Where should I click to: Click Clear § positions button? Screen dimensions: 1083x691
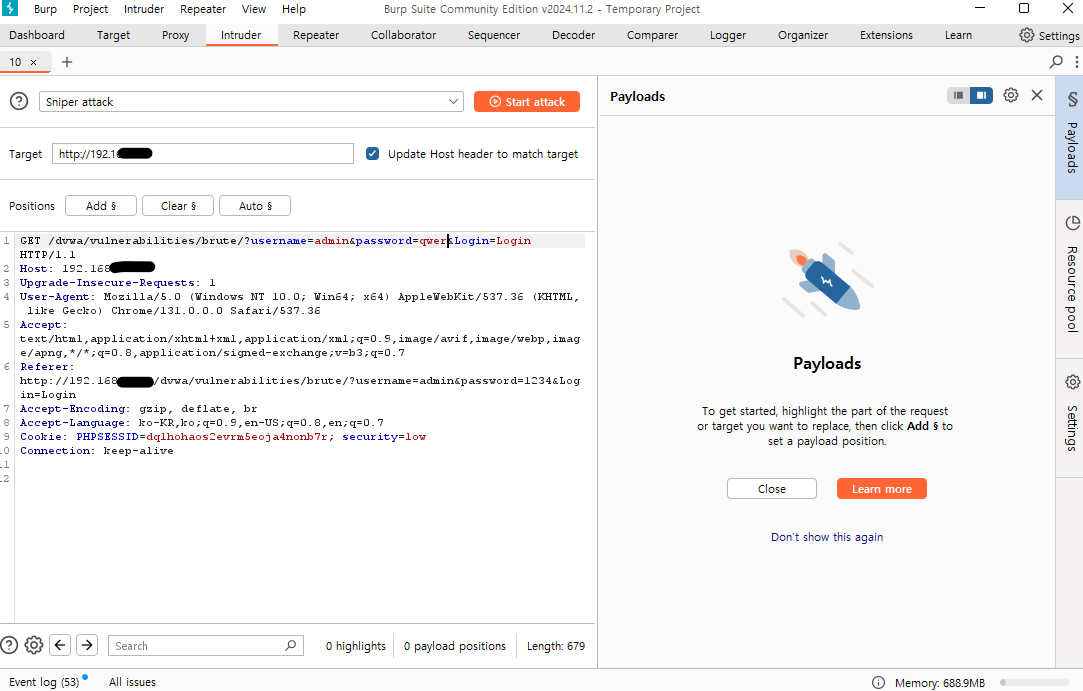[178, 206]
